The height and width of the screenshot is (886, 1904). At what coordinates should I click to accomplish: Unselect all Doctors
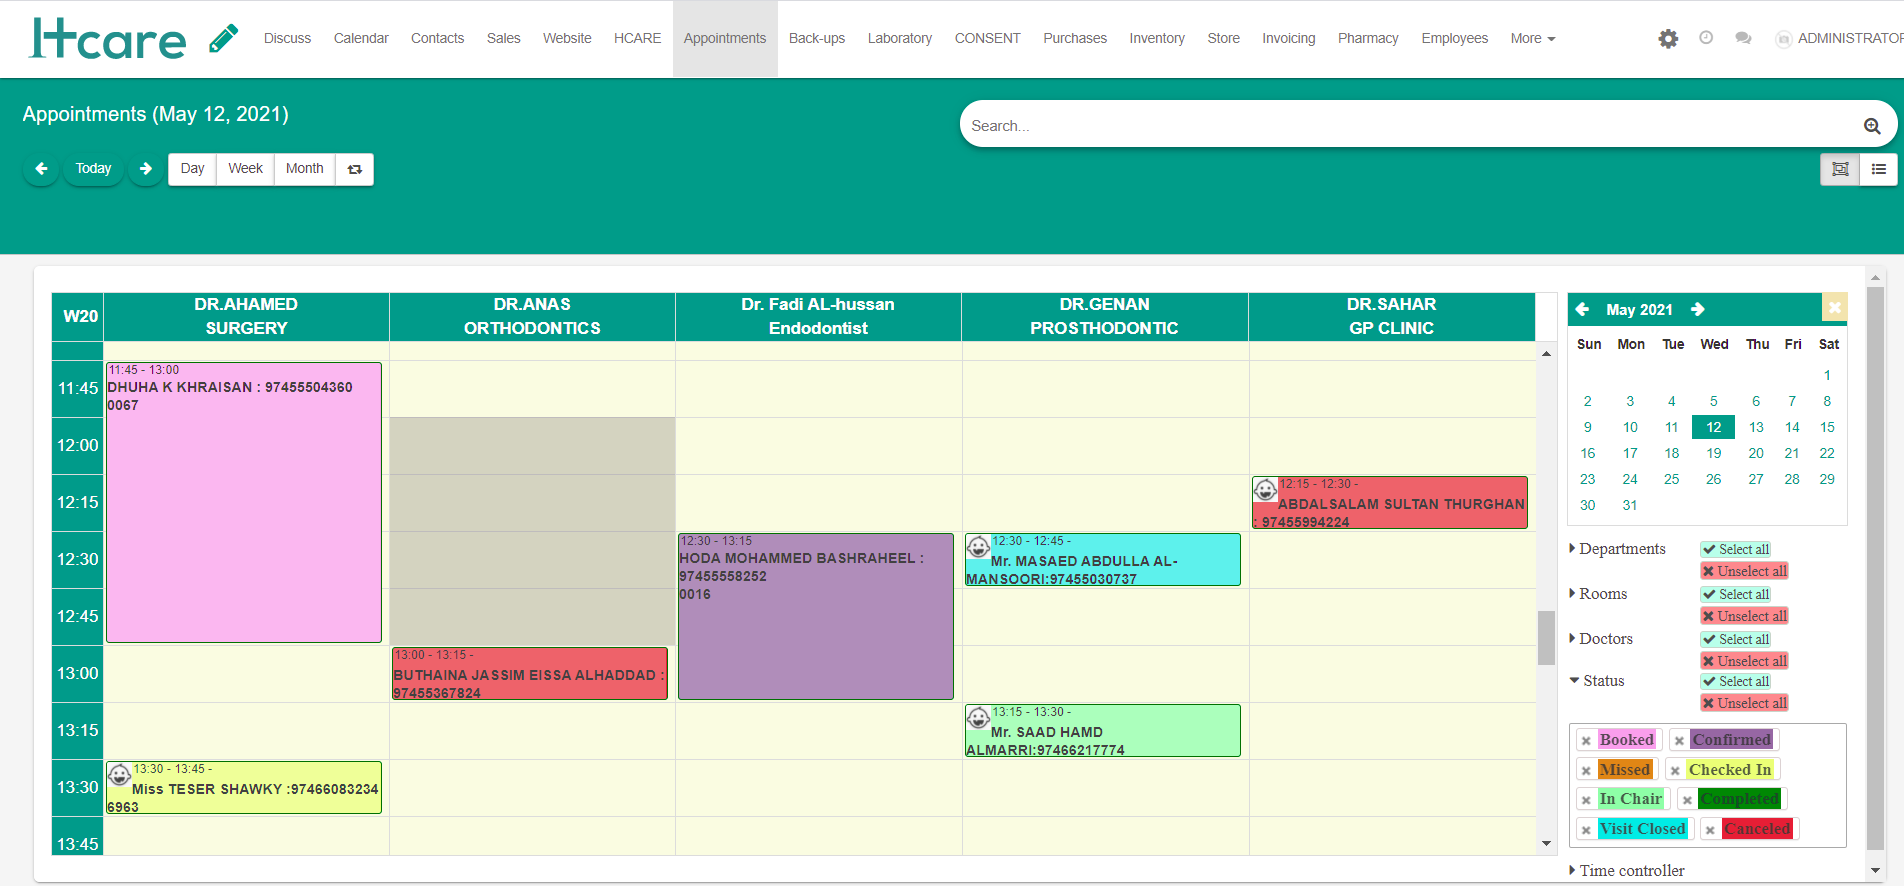(x=1744, y=661)
